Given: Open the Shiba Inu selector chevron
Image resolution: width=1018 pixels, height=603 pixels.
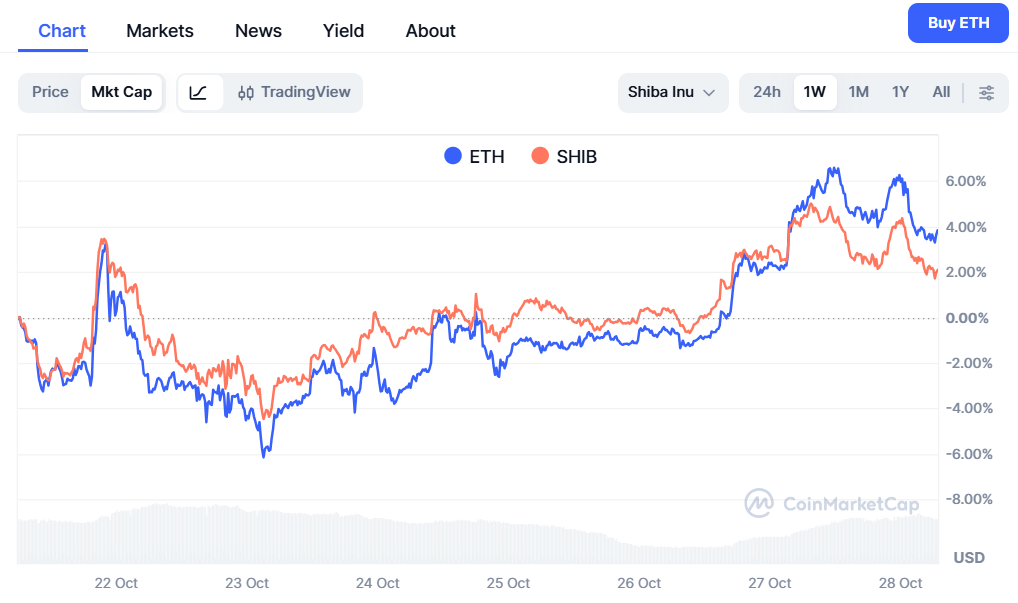Looking at the screenshot, I should (711, 92).
